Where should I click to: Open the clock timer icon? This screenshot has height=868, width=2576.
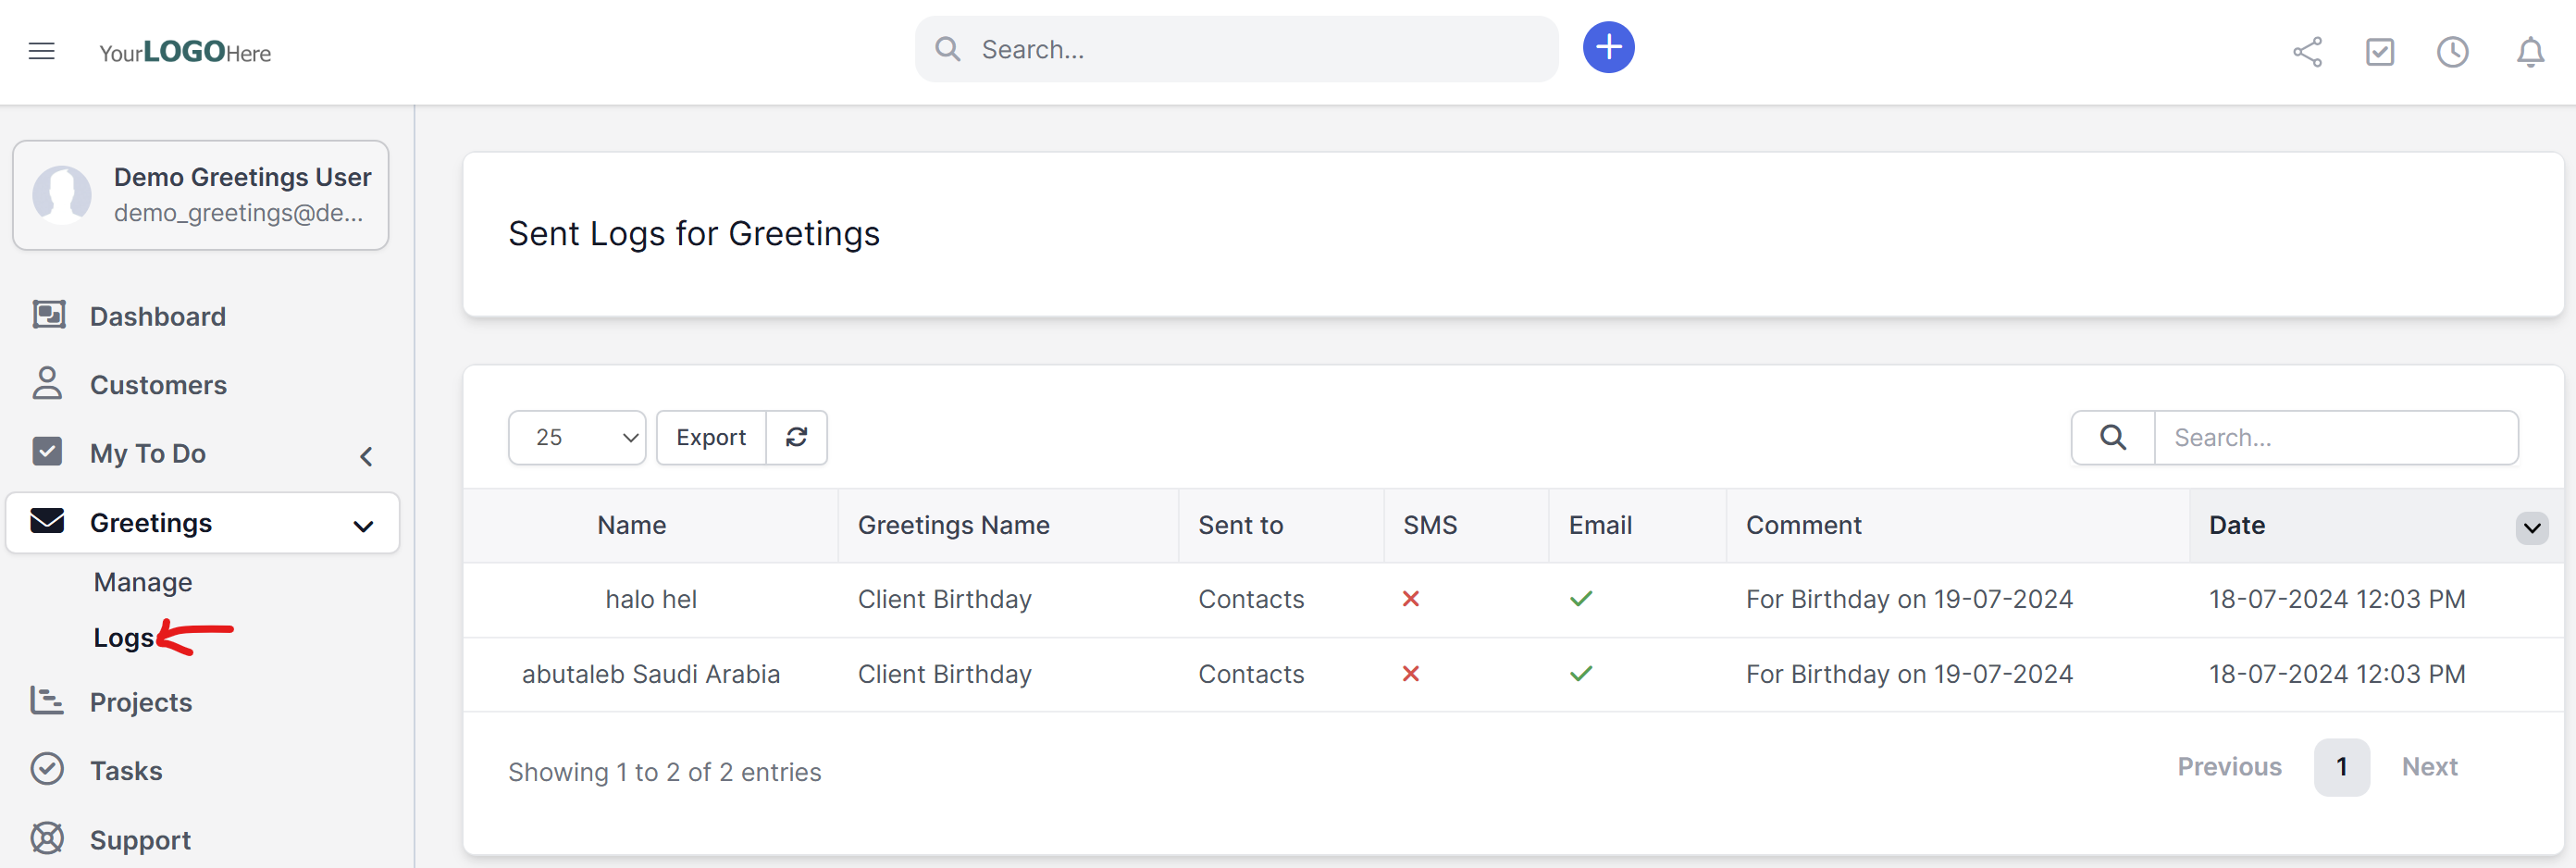(x=2452, y=52)
